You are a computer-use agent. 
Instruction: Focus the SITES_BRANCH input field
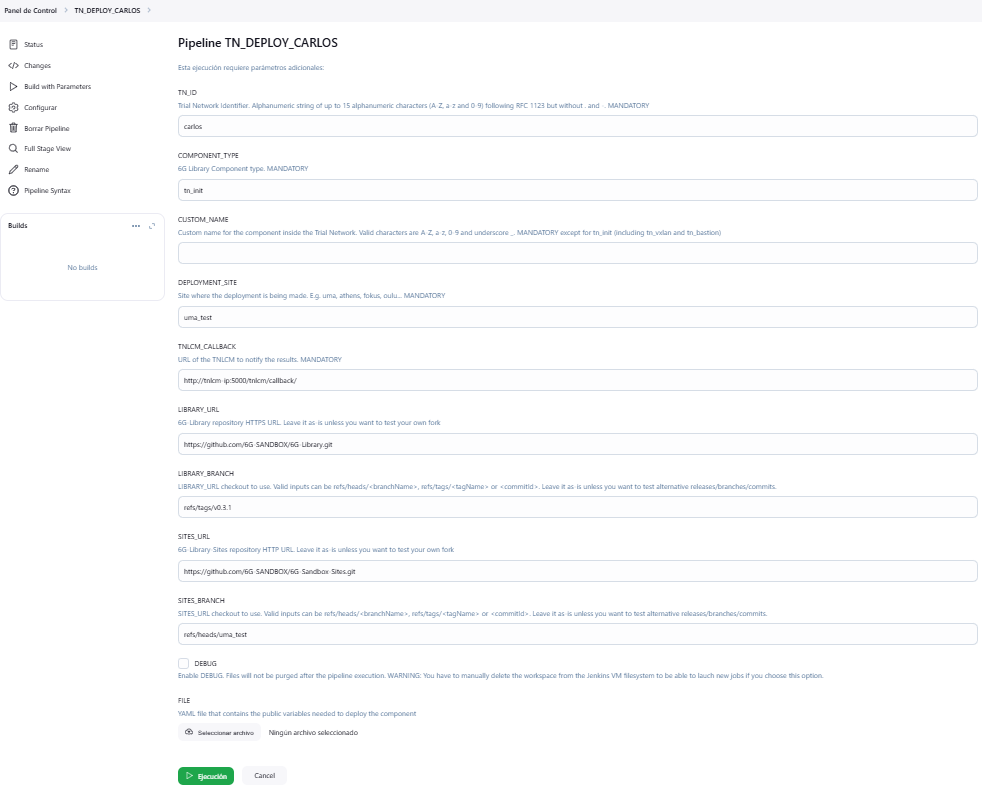coord(577,634)
